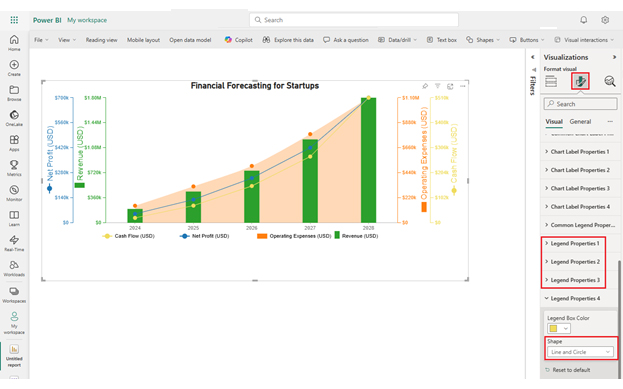The image size is (623, 389).
Task: Open Metrics in left sidebar
Action: [14, 168]
